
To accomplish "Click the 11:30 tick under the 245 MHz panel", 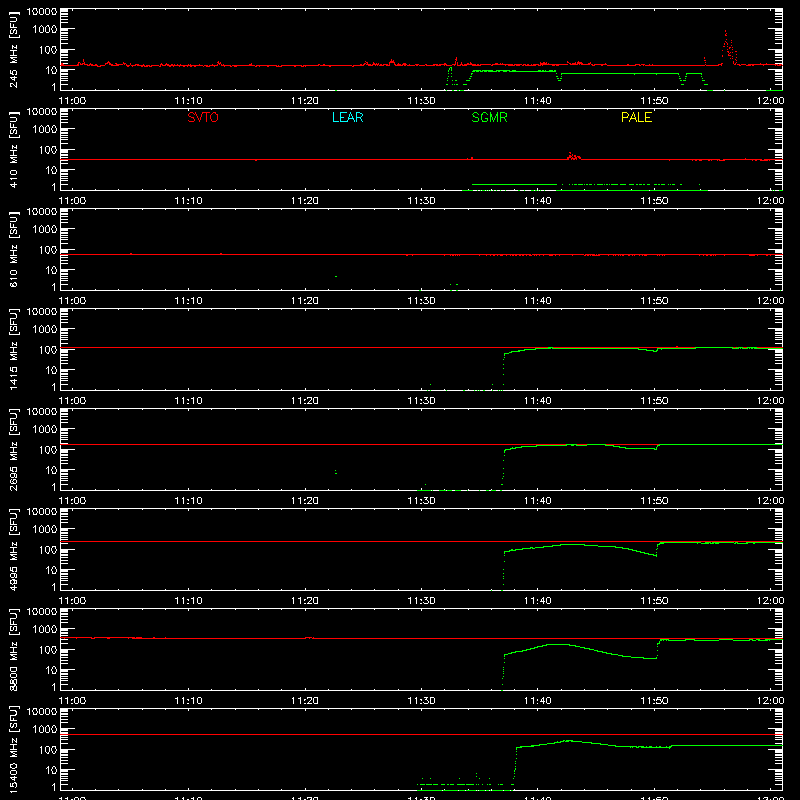I will point(421,101).
